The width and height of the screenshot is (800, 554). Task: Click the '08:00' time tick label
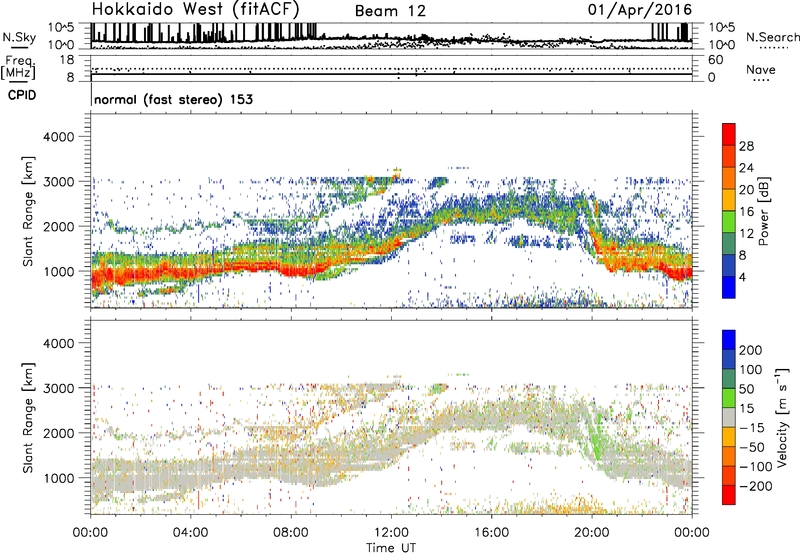click(291, 533)
